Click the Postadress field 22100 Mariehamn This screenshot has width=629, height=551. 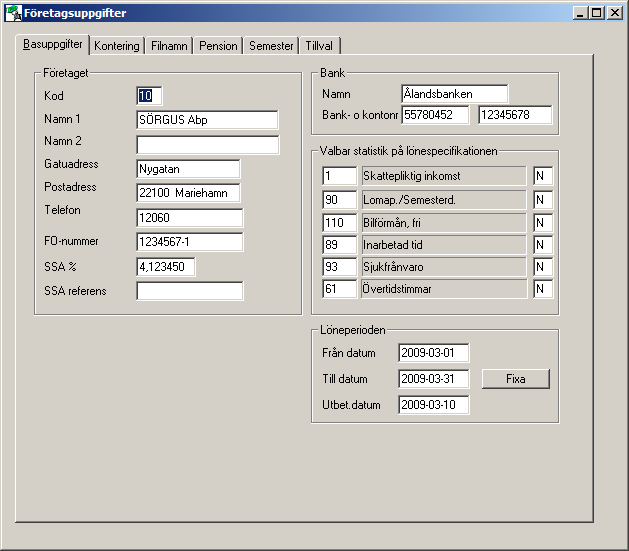point(189,193)
